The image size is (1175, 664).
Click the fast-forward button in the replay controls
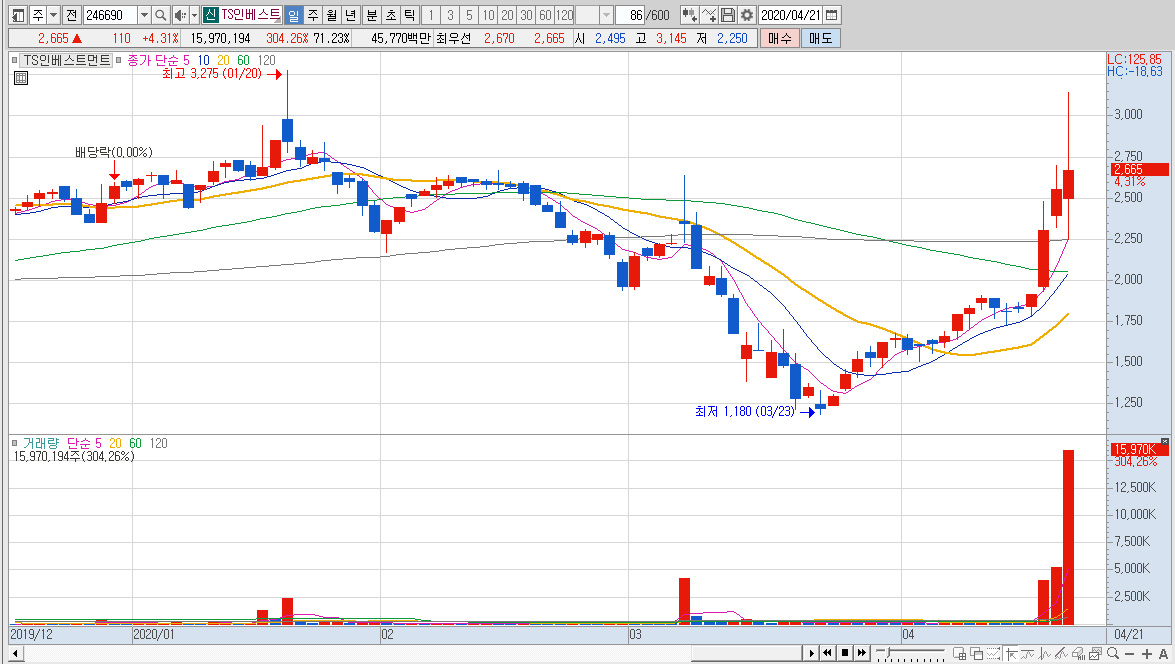click(862, 653)
